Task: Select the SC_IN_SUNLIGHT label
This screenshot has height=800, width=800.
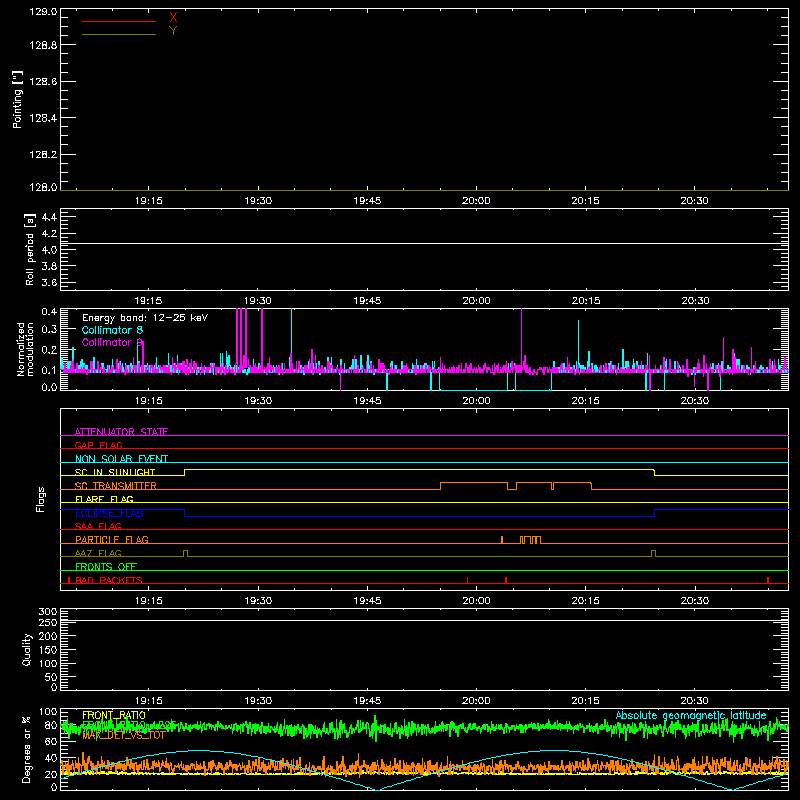Action: click(x=115, y=472)
